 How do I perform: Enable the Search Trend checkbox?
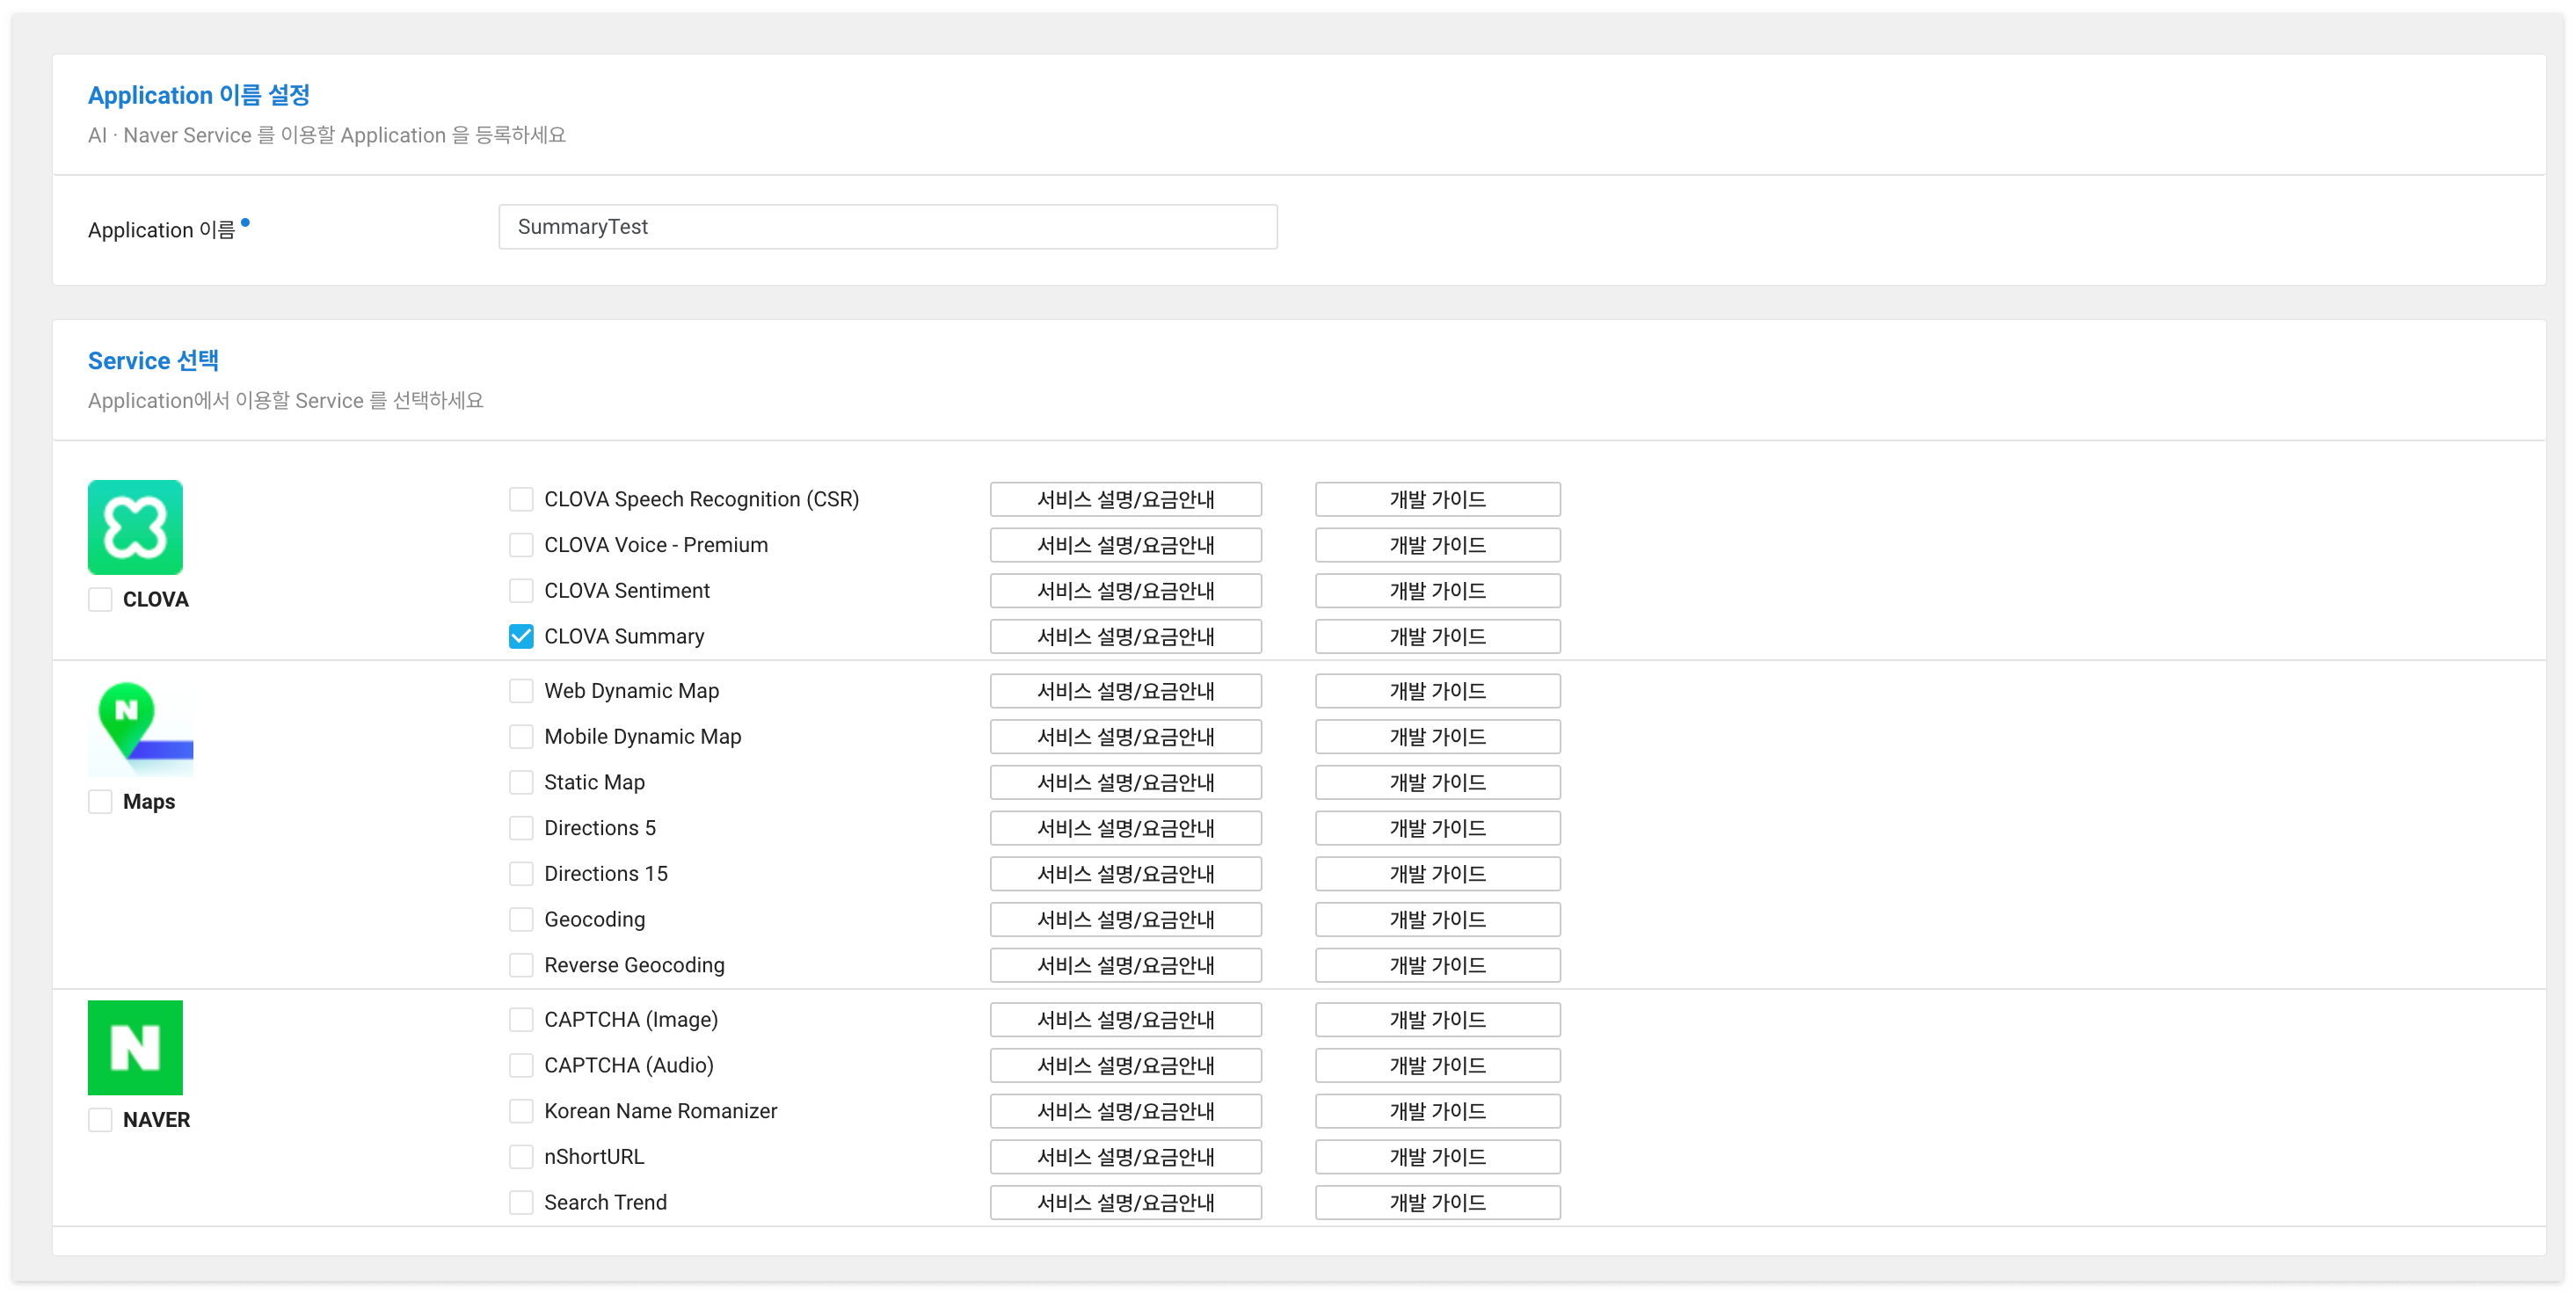521,1202
